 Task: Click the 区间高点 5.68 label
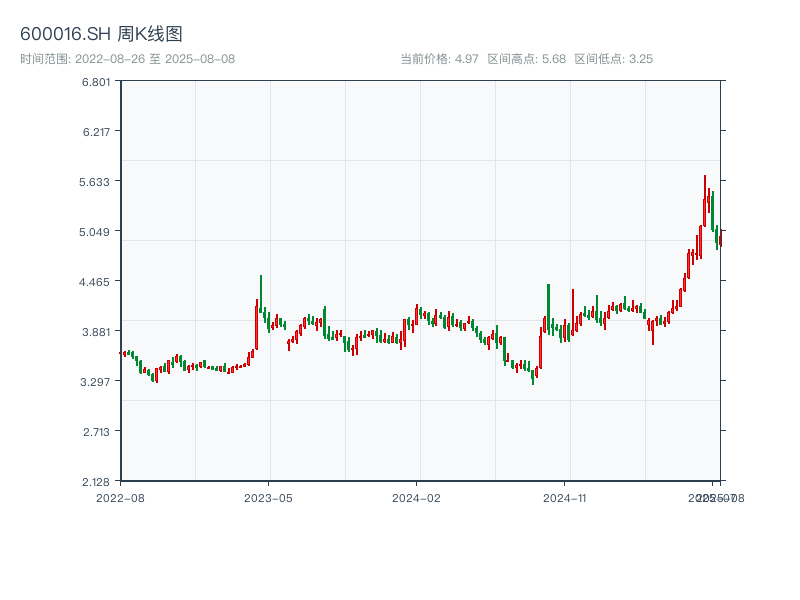pyautogui.click(x=526, y=59)
